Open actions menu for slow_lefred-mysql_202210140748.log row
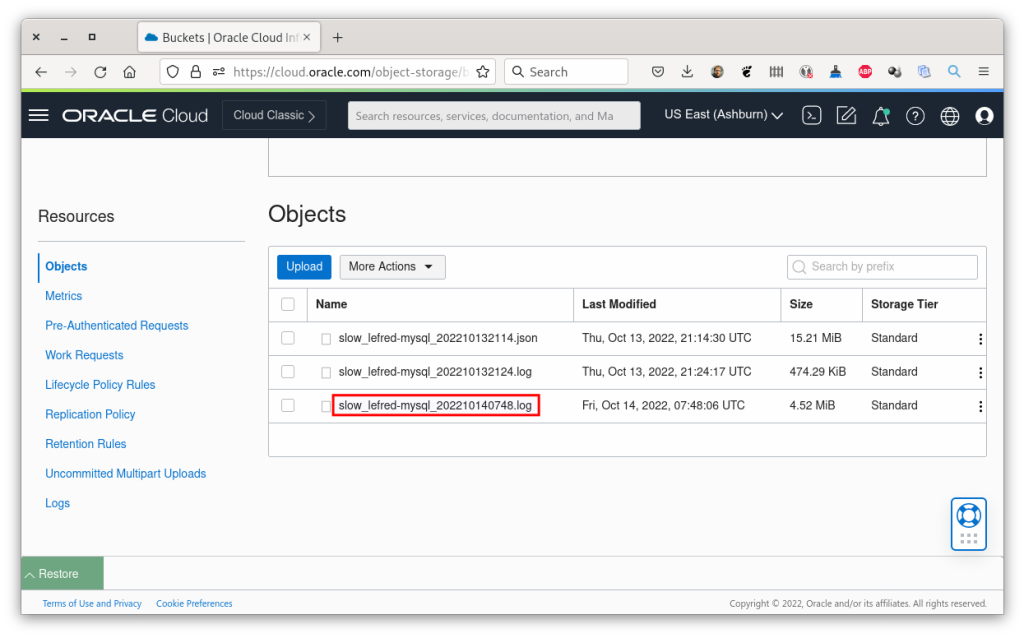Screen dimensions: 1024x638 point(980,406)
